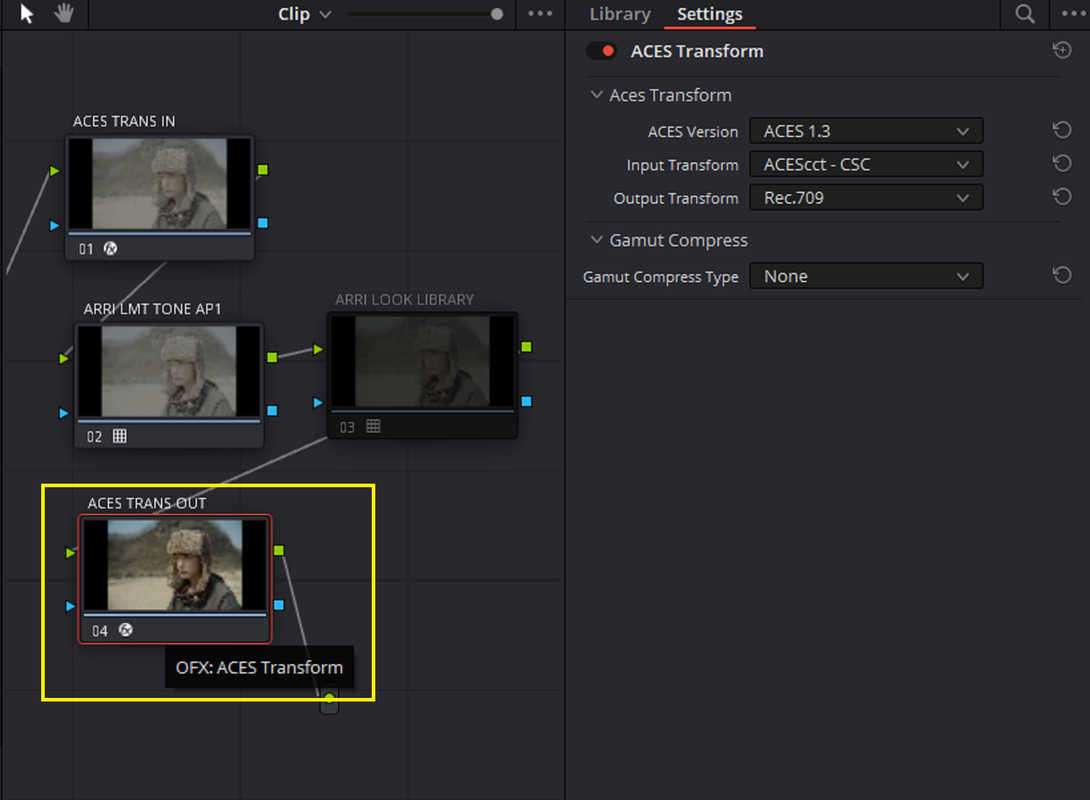Click node 02's blue key input connector
This screenshot has height=800, width=1090.
(x=64, y=413)
